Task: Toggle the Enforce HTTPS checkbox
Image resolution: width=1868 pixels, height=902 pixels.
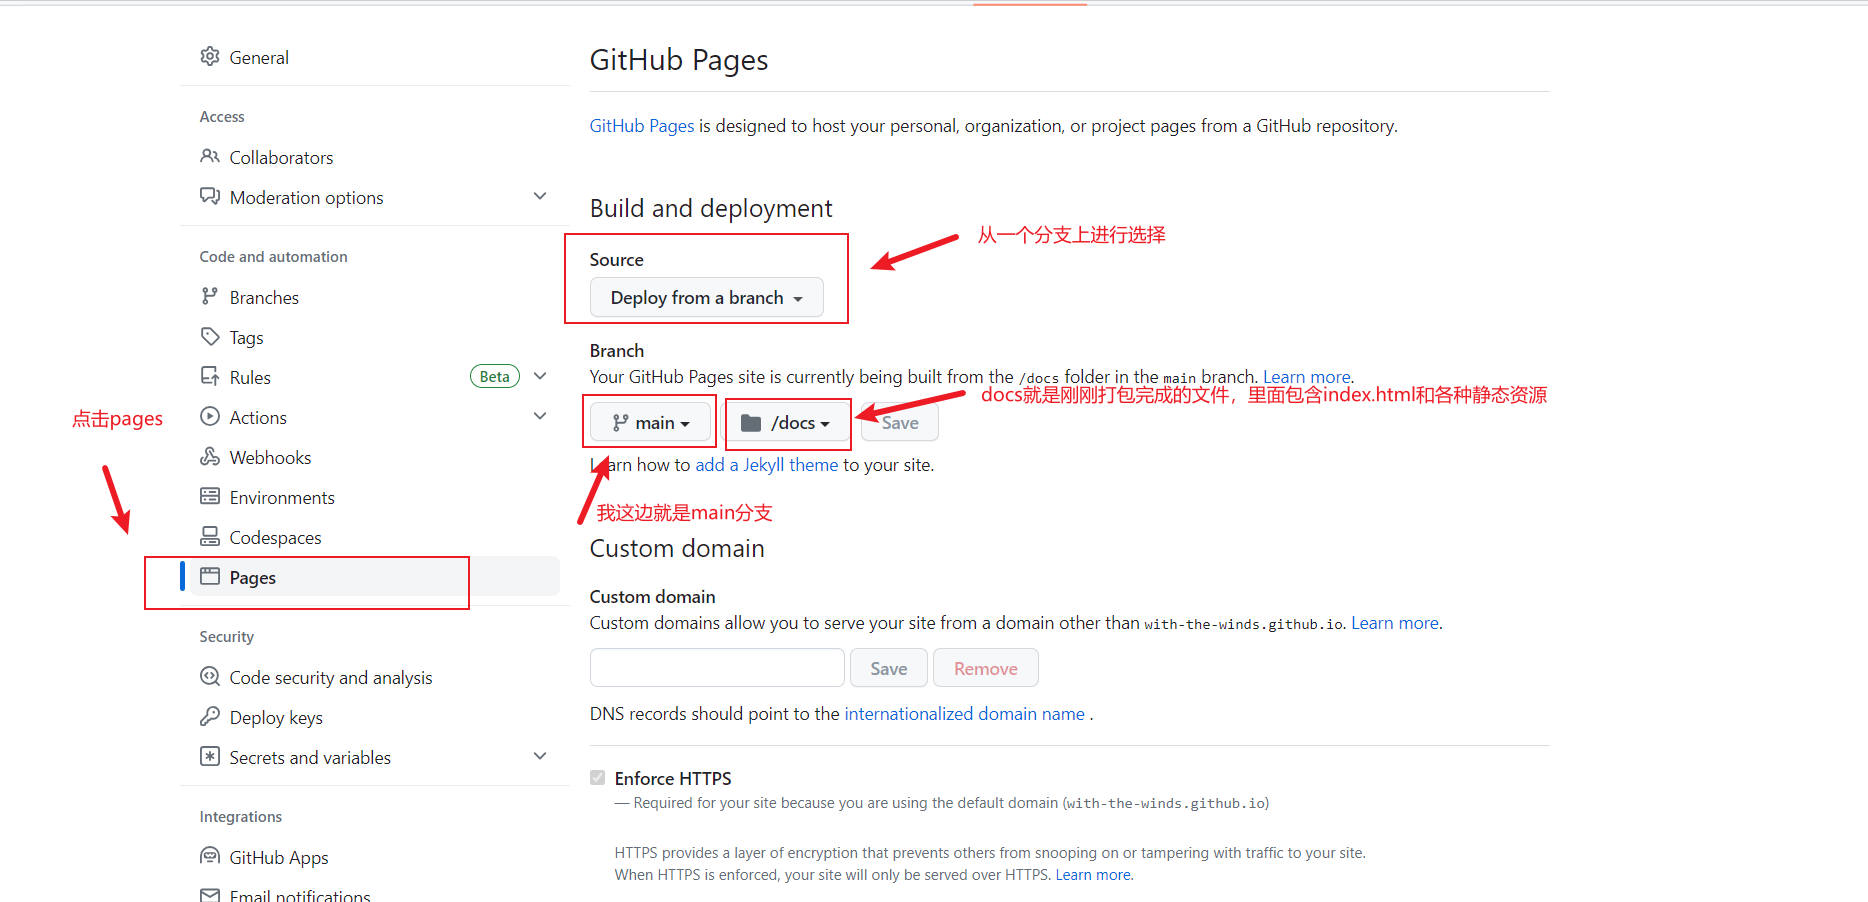Action: (598, 778)
